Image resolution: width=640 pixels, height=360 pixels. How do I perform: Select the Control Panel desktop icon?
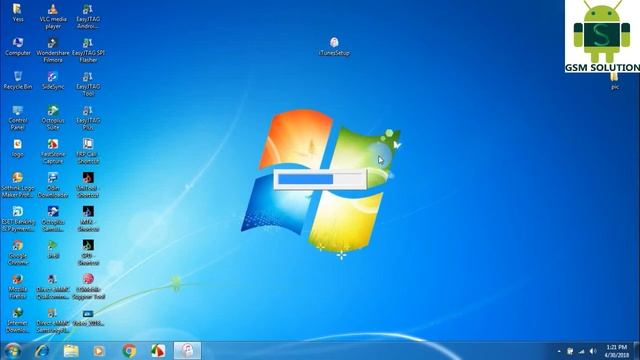[18, 118]
